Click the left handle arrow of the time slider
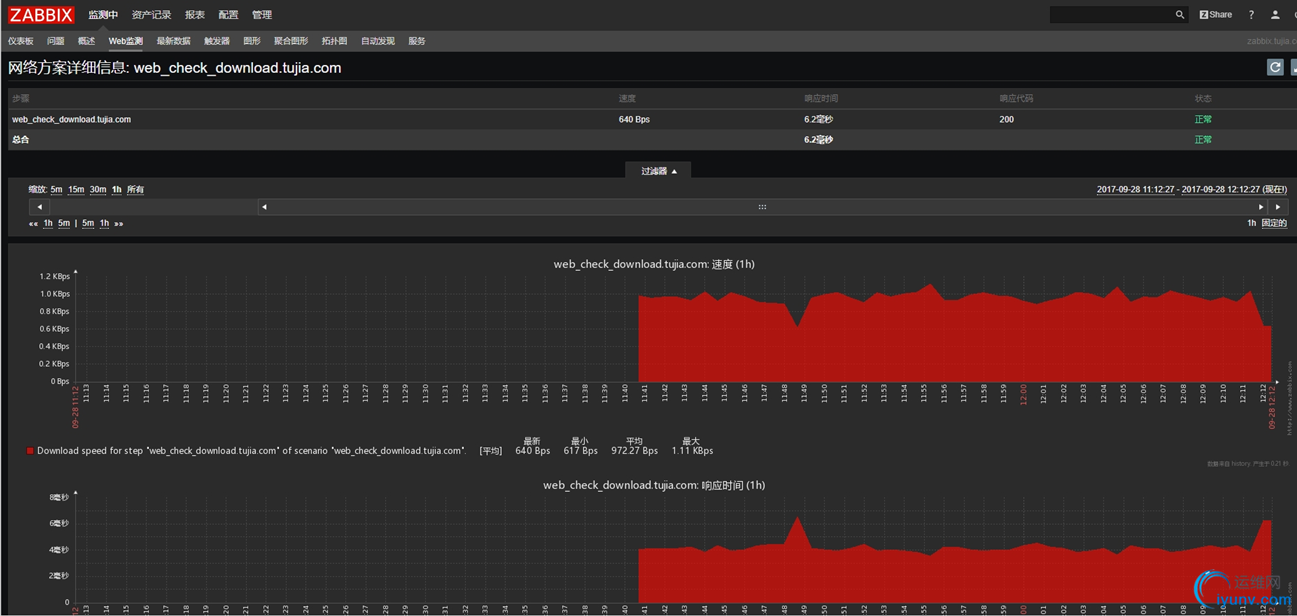1297x616 pixels. point(264,207)
